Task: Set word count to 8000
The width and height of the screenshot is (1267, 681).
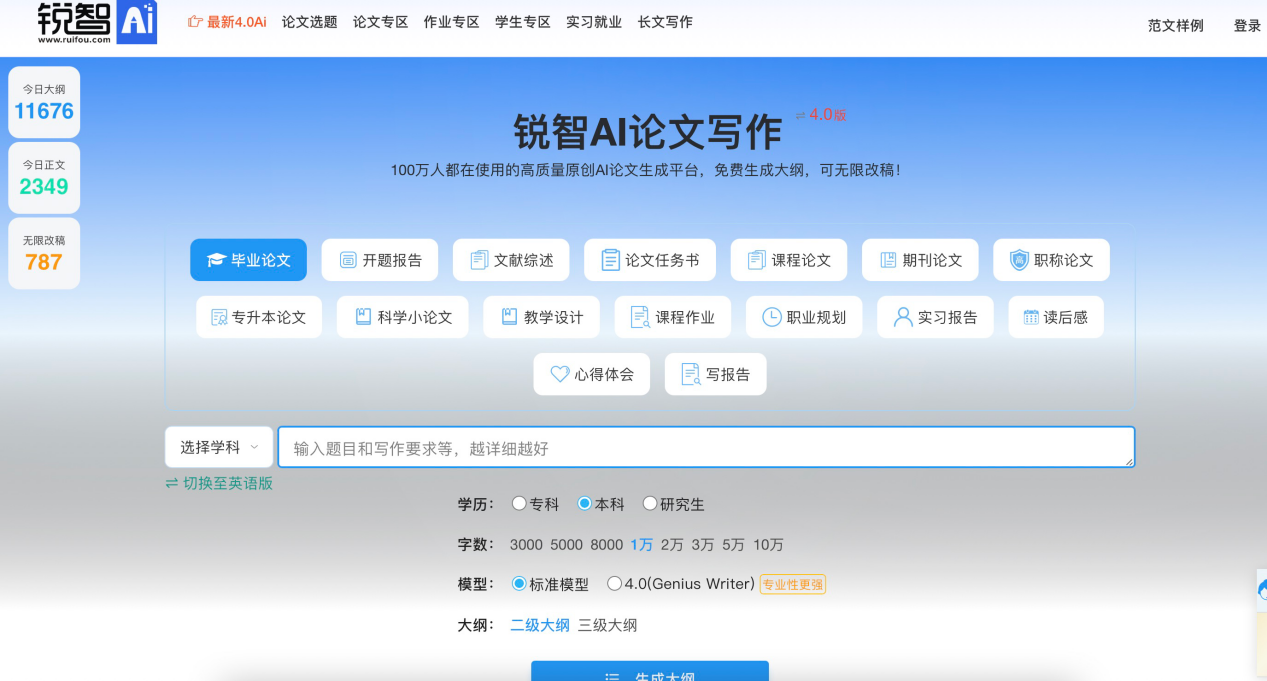Action: [x=606, y=545]
